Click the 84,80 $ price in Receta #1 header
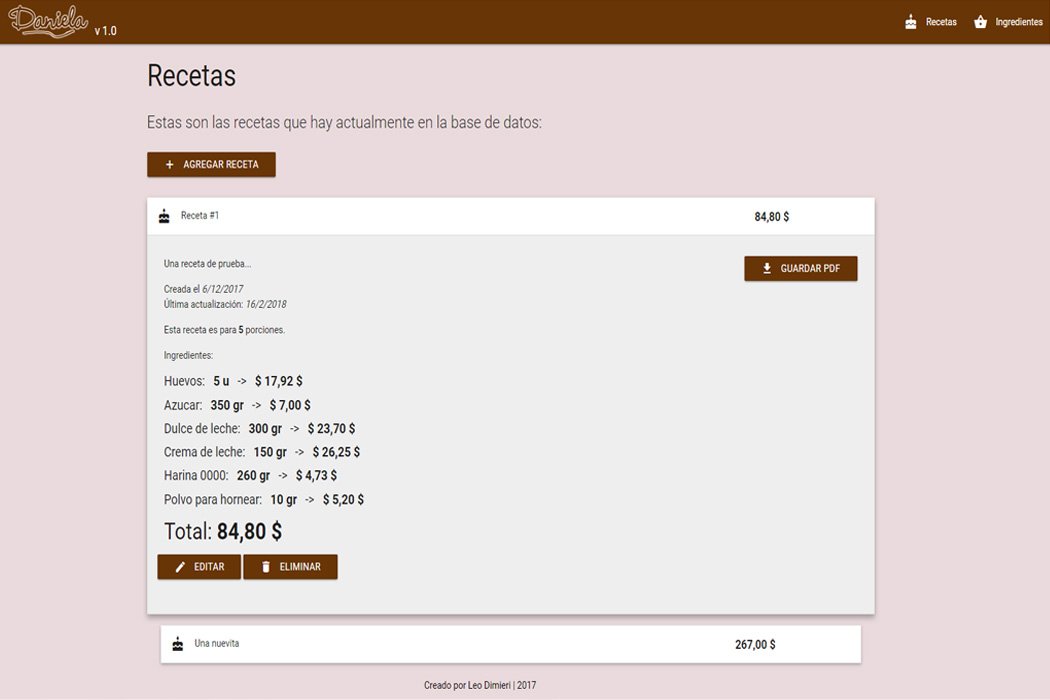Image resolution: width=1050 pixels, height=700 pixels. click(x=771, y=217)
